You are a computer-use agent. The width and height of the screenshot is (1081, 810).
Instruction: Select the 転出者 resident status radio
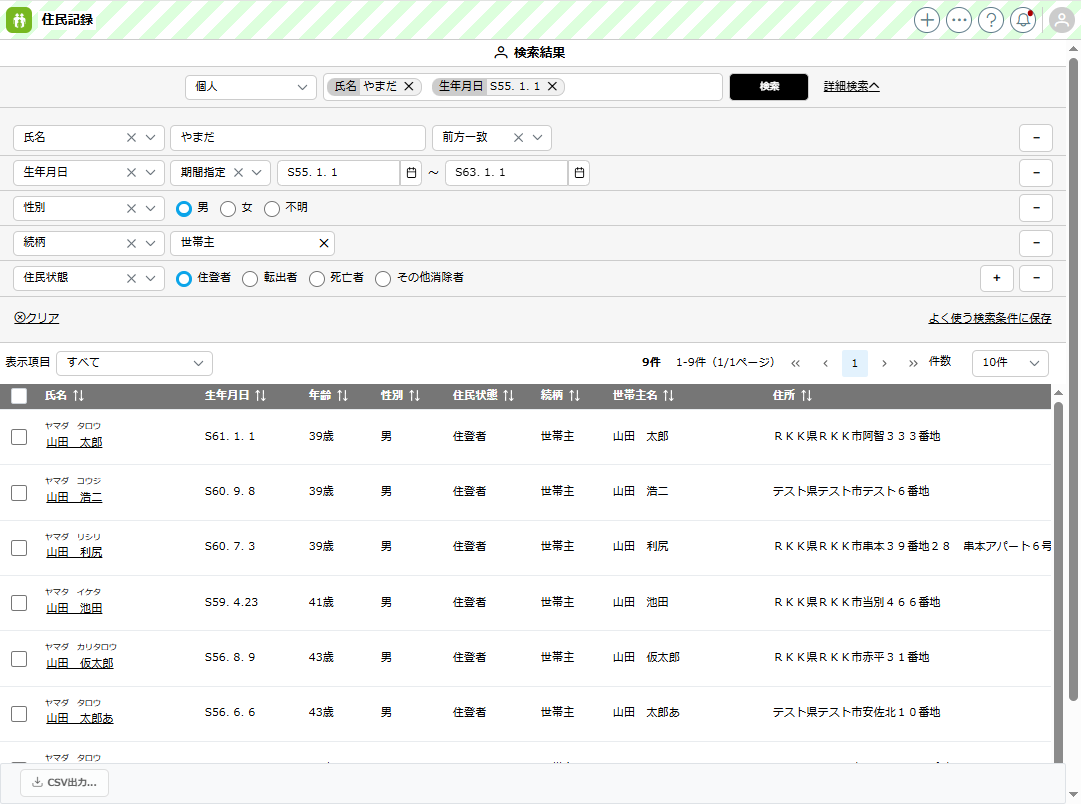pyautogui.click(x=250, y=279)
